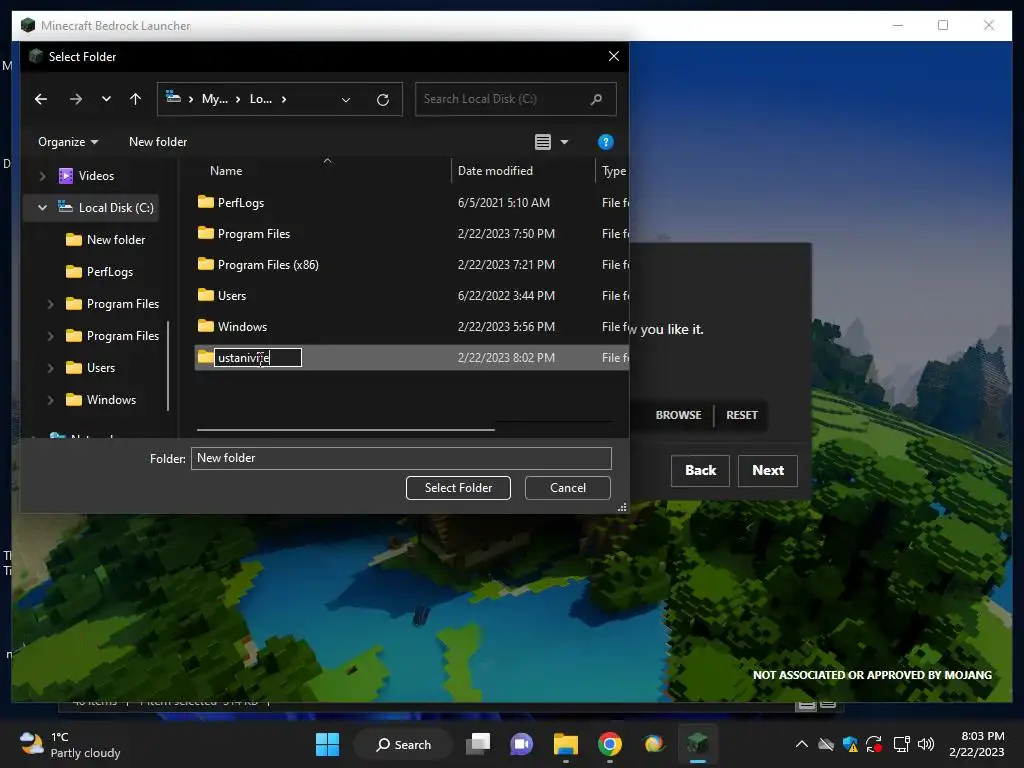The image size is (1024, 768).
Task: Click horizontal scrollbar in file list
Action: [x=345, y=430]
